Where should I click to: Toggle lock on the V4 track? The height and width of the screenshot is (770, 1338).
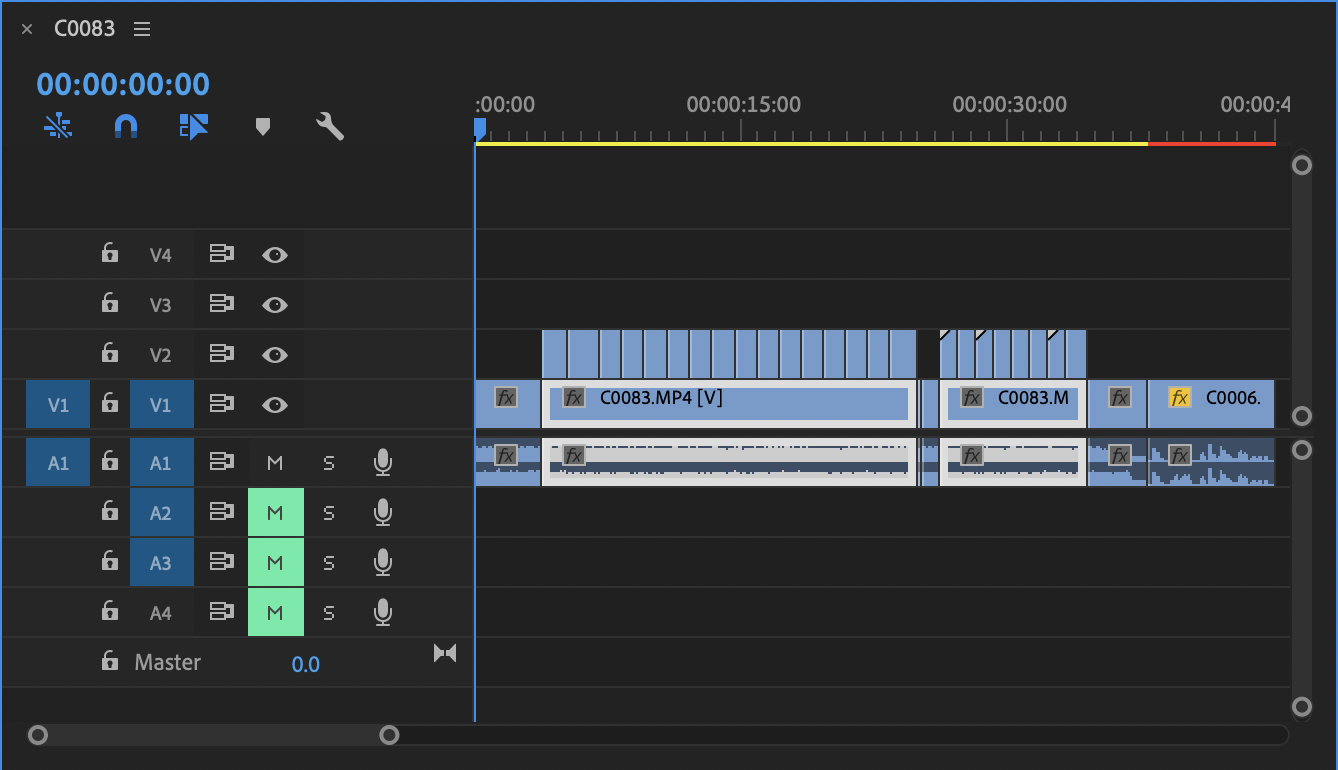[110, 254]
